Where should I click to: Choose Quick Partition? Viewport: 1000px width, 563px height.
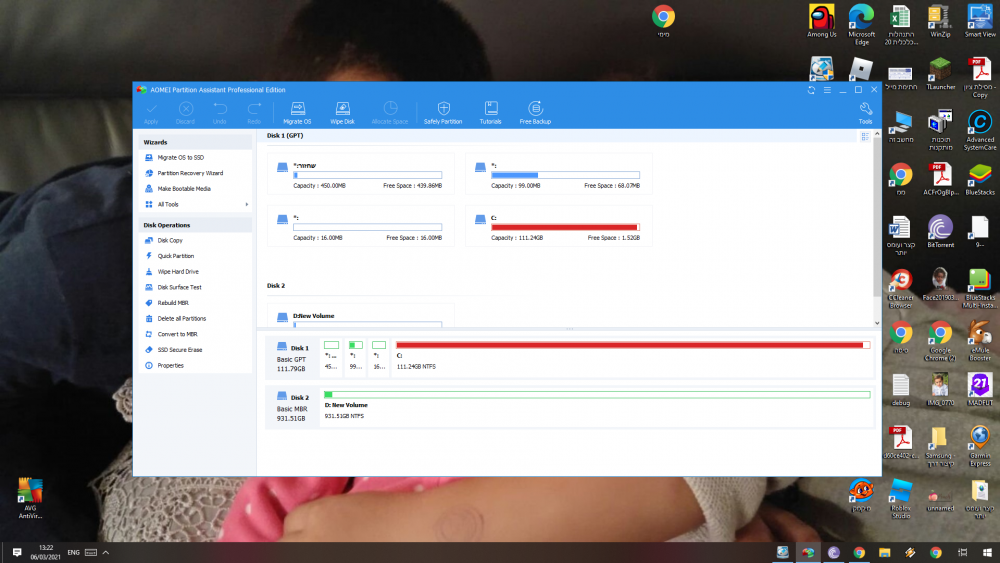[x=175, y=256]
